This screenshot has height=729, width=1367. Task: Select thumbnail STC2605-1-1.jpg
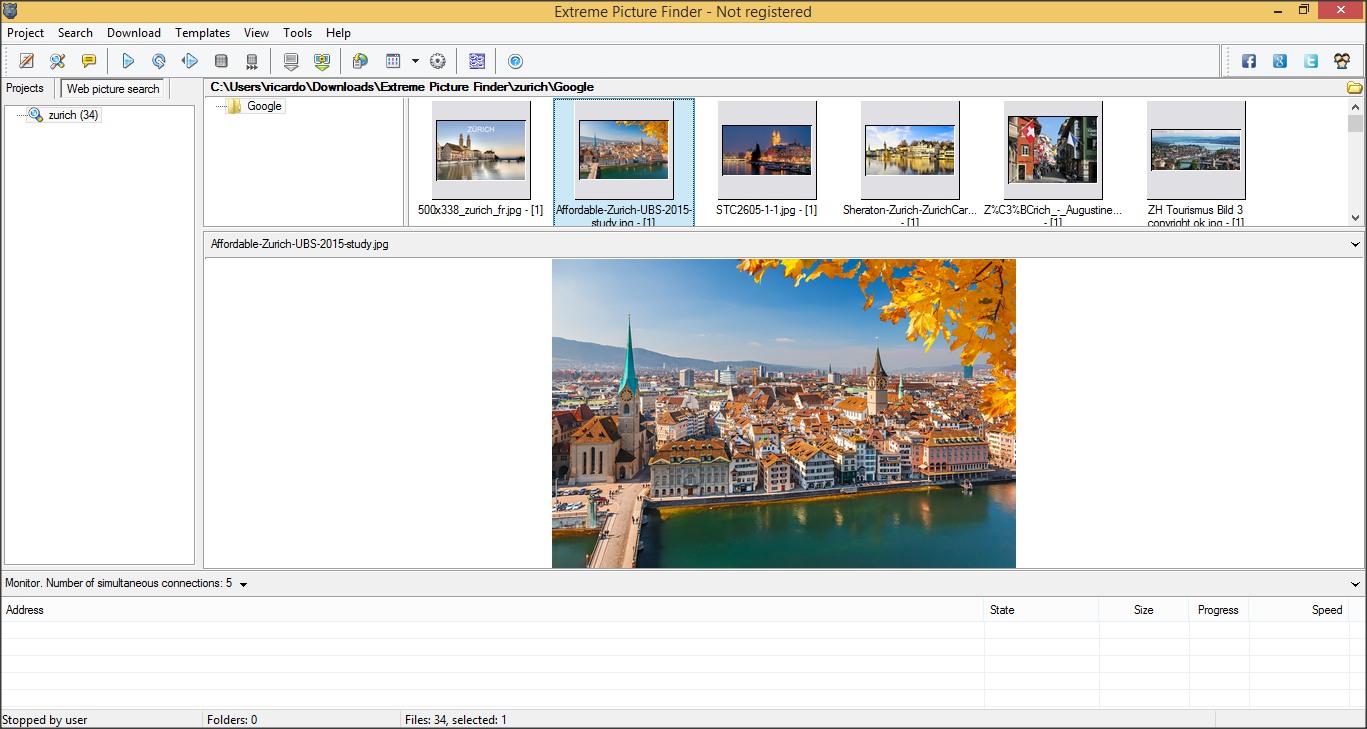[x=767, y=150]
